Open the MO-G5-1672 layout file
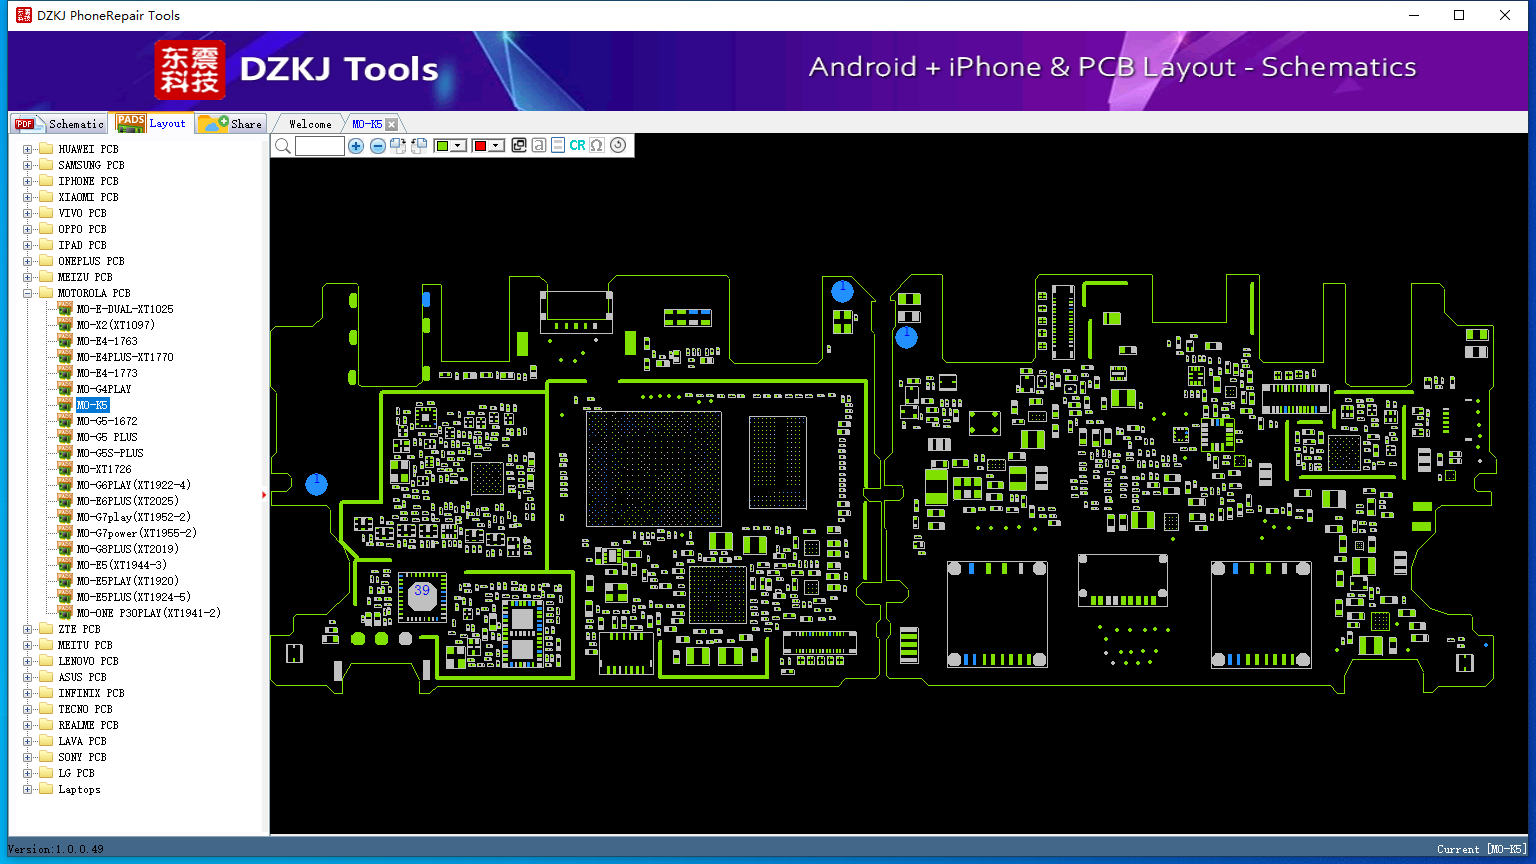Image resolution: width=1536 pixels, height=864 pixels. pos(107,421)
